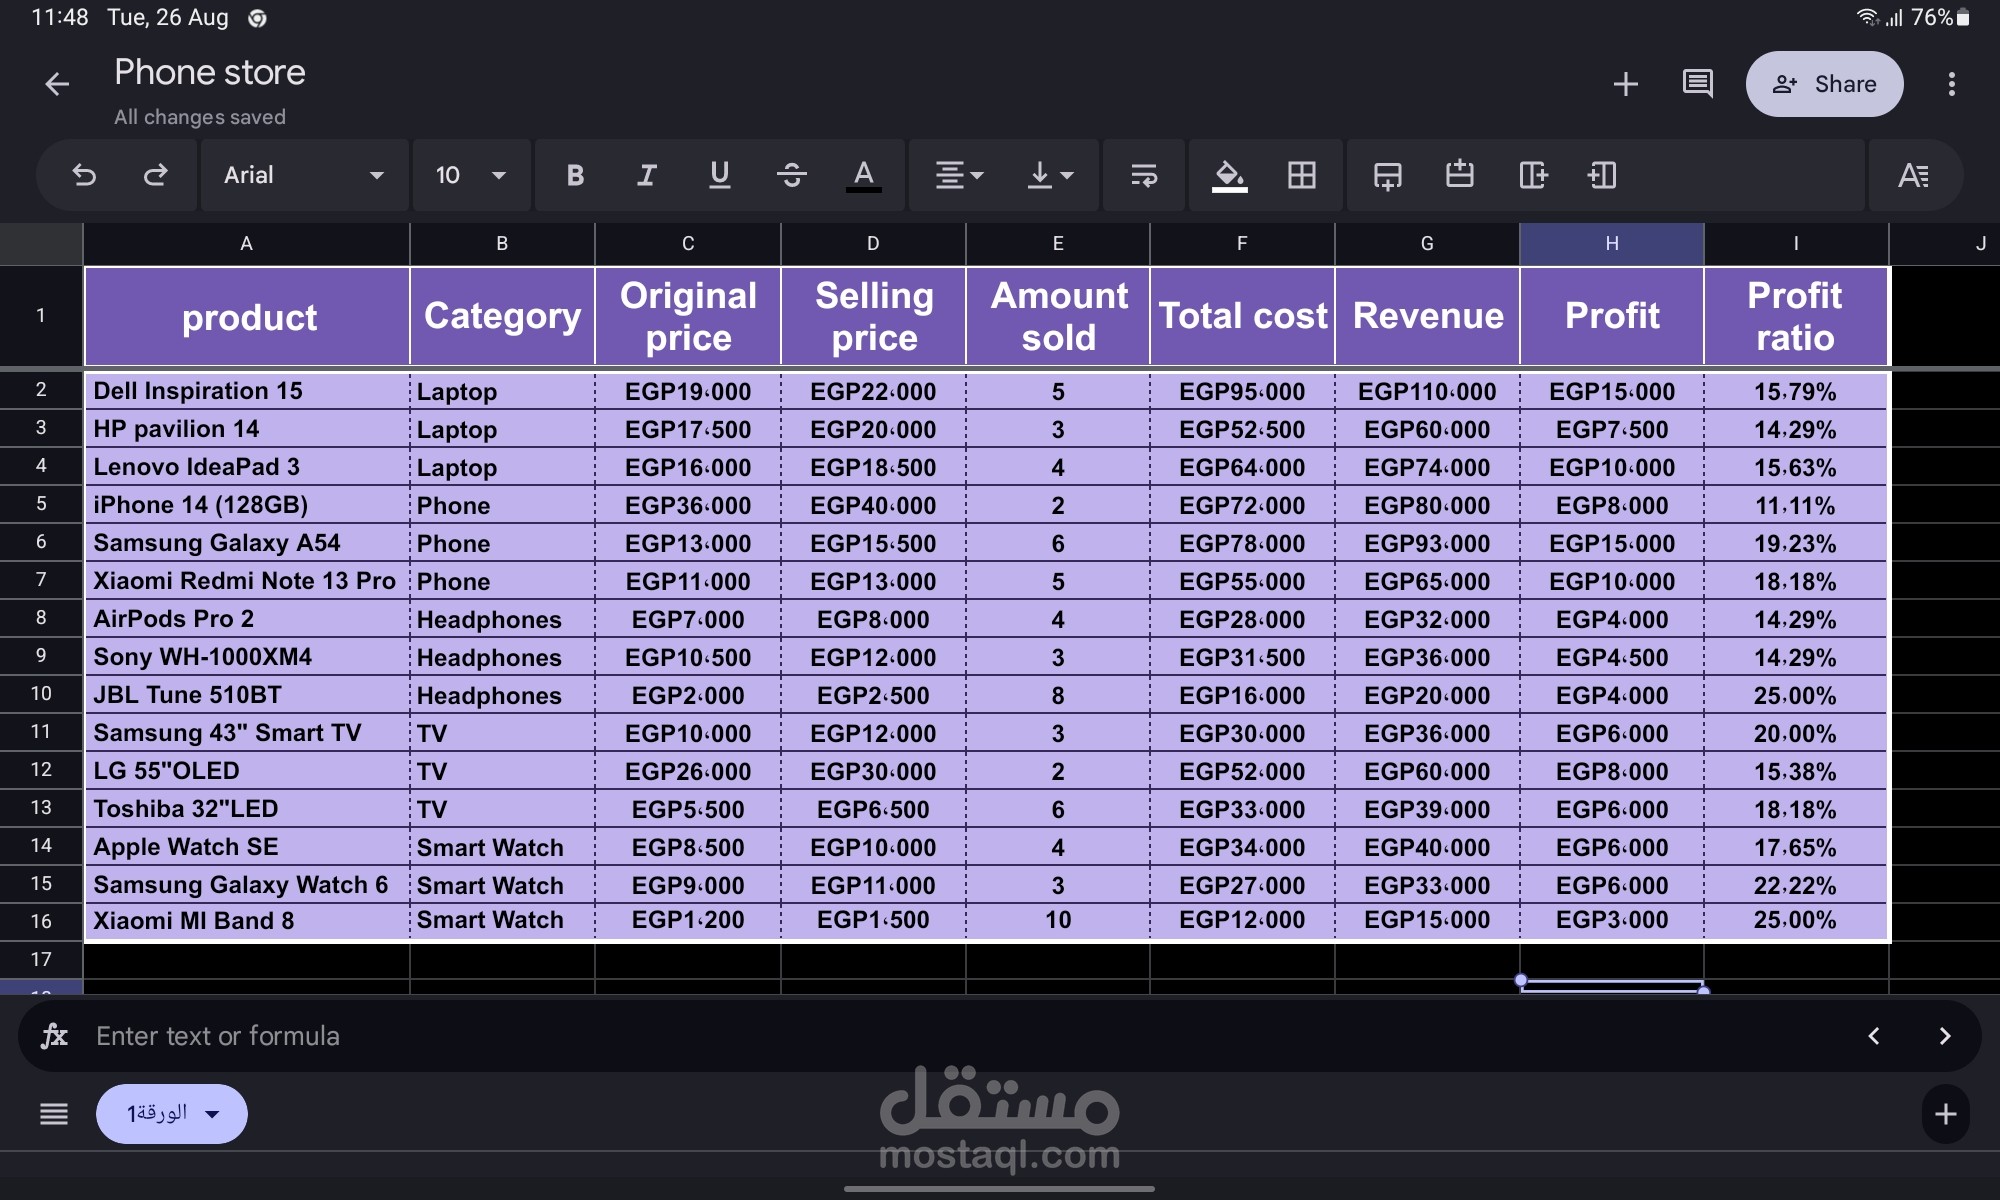Image resolution: width=2000 pixels, height=1200 pixels.
Task: Select the 'product' header cell
Action: (x=247, y=316)
